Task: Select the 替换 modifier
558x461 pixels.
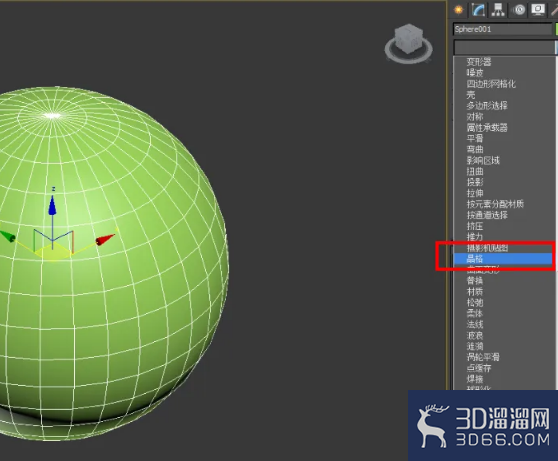Action: pos(475,281)
